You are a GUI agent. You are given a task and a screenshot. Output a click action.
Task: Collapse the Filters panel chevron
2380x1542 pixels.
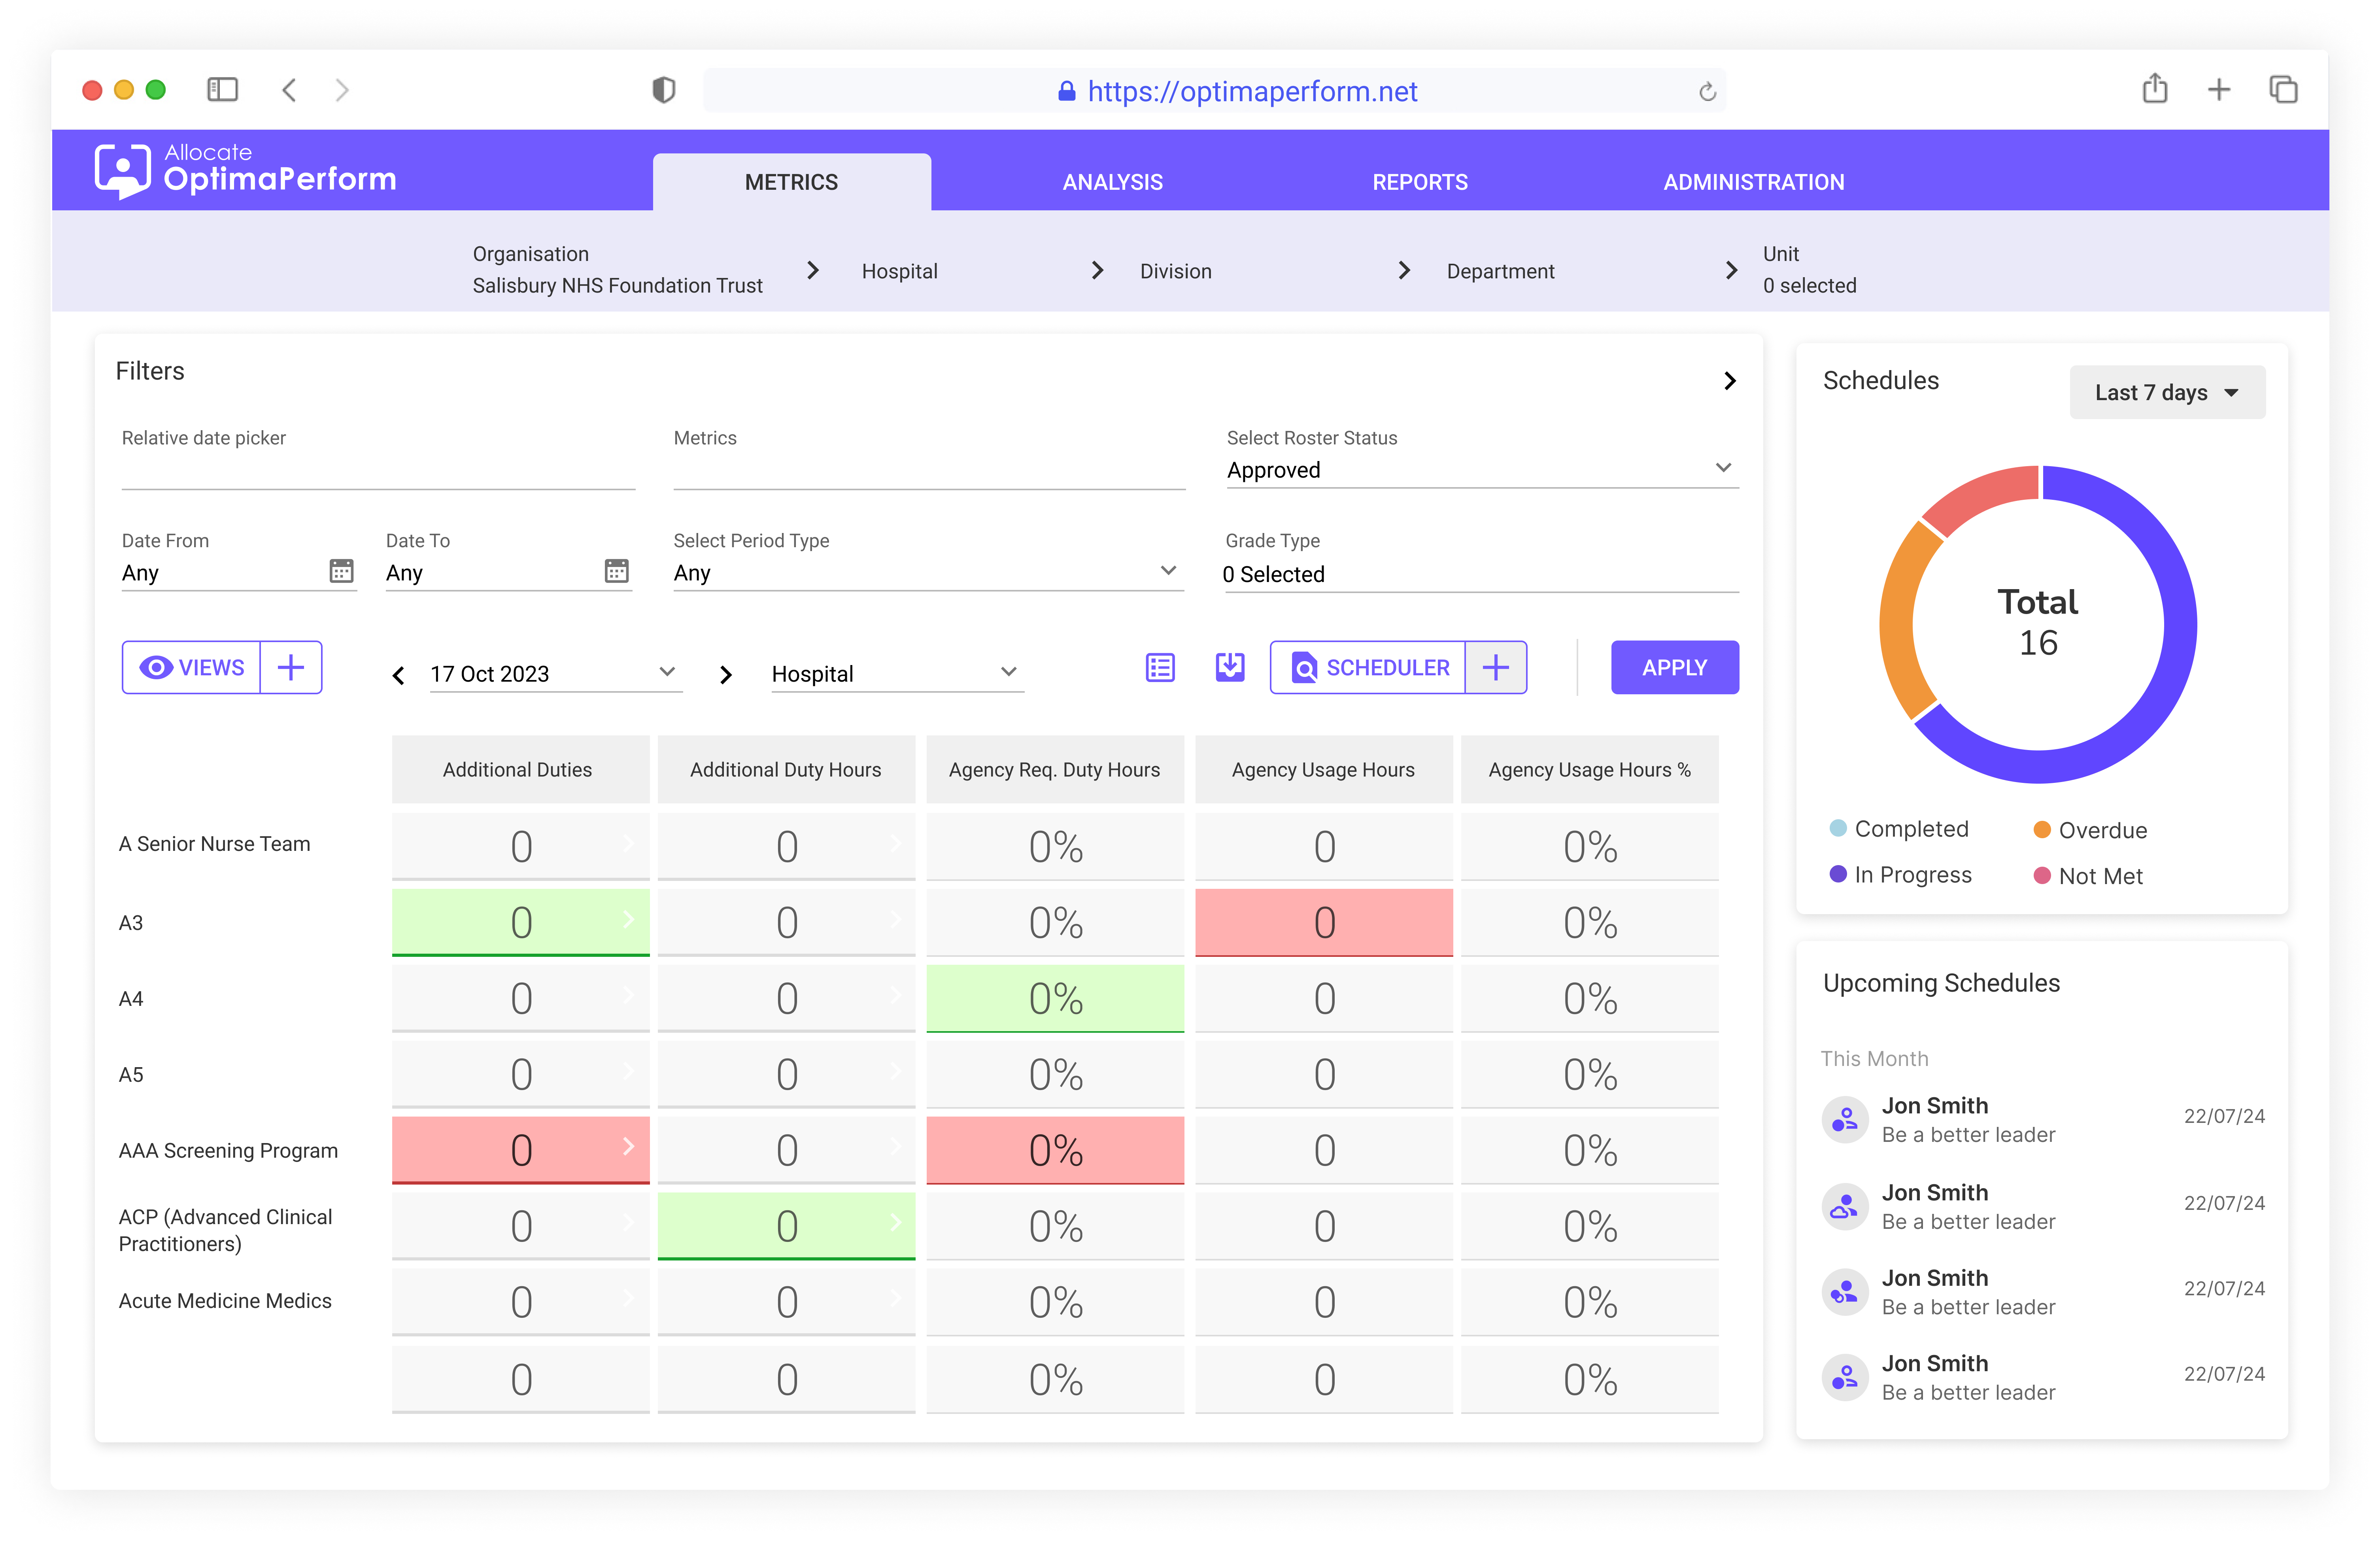coord(1730,381)
